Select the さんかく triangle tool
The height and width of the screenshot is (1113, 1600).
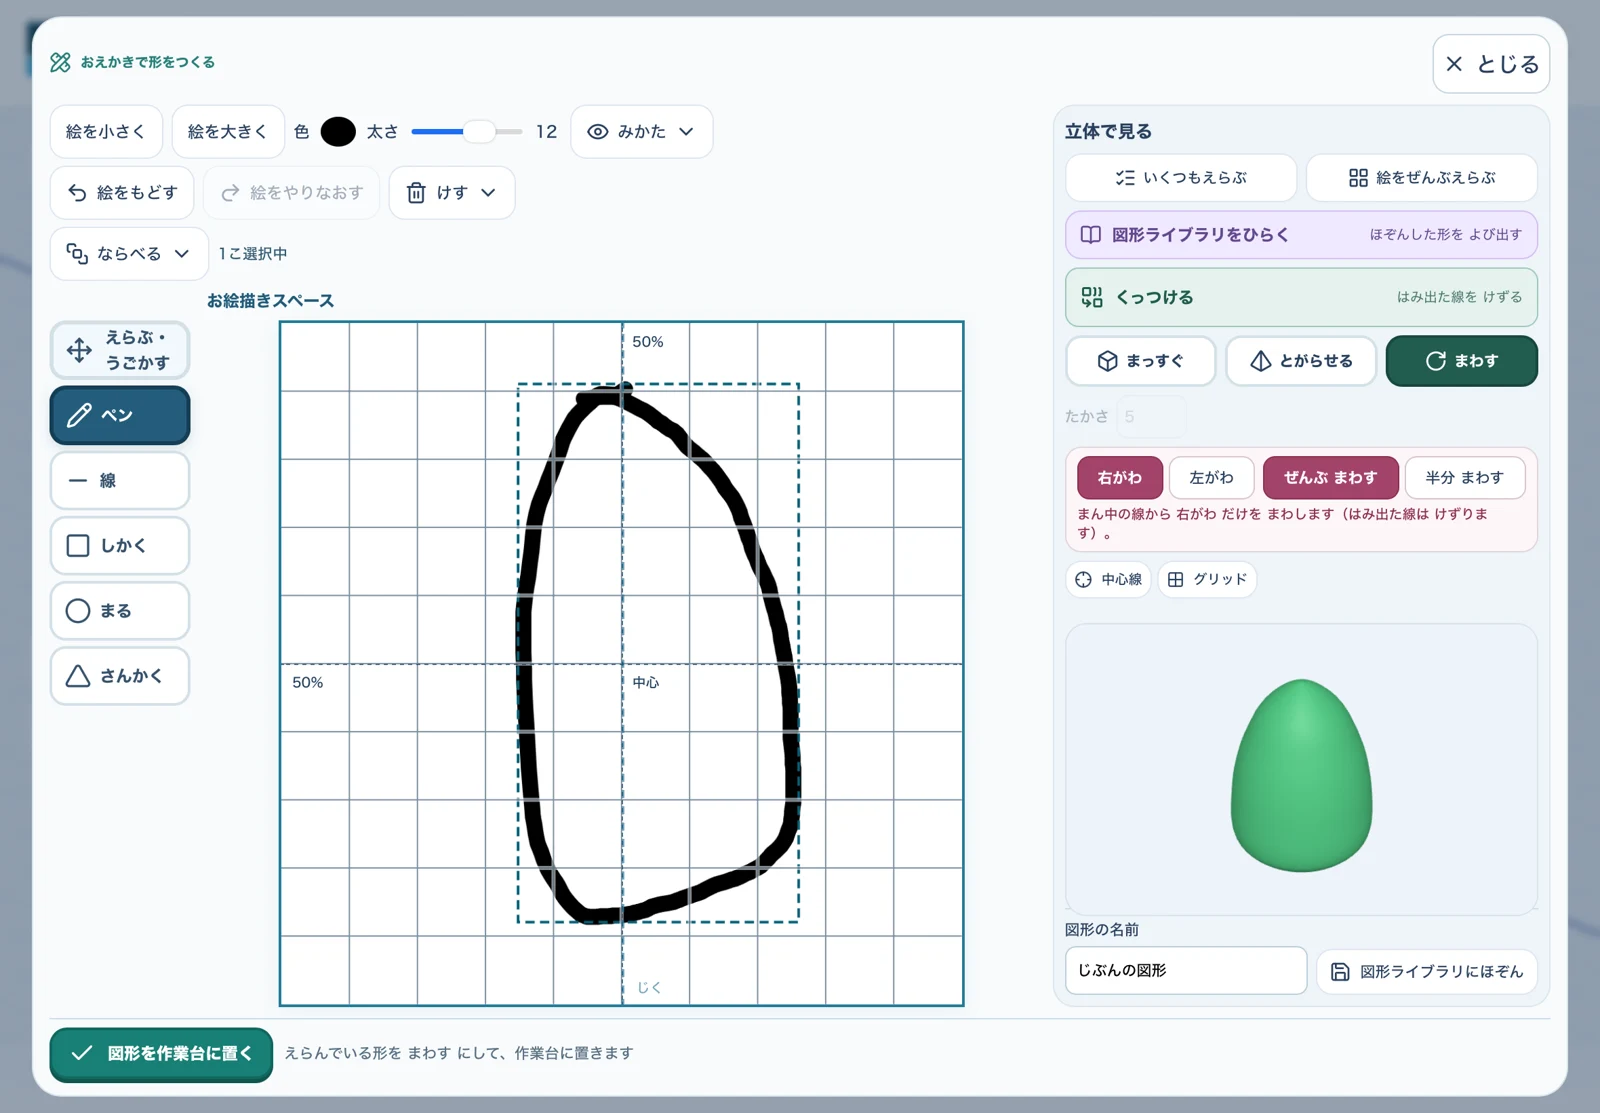pos(120,676)
